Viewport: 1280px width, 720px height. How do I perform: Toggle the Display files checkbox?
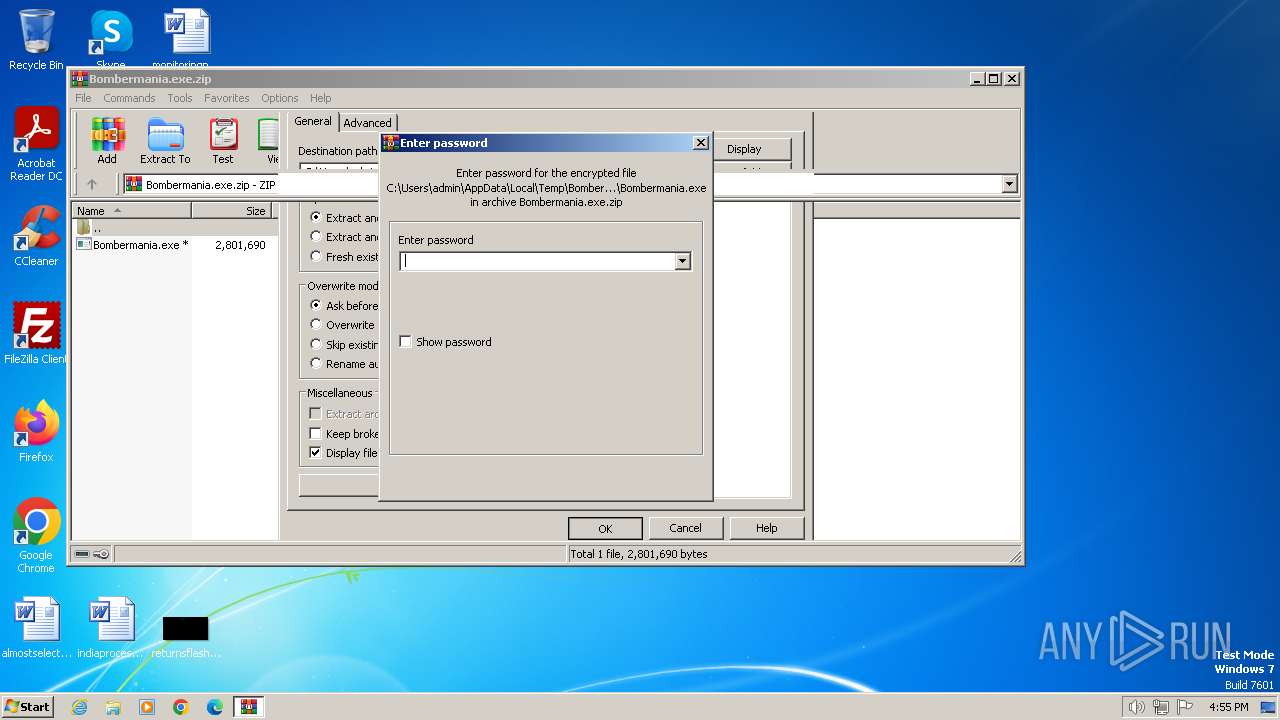click(x=315, y=452)
